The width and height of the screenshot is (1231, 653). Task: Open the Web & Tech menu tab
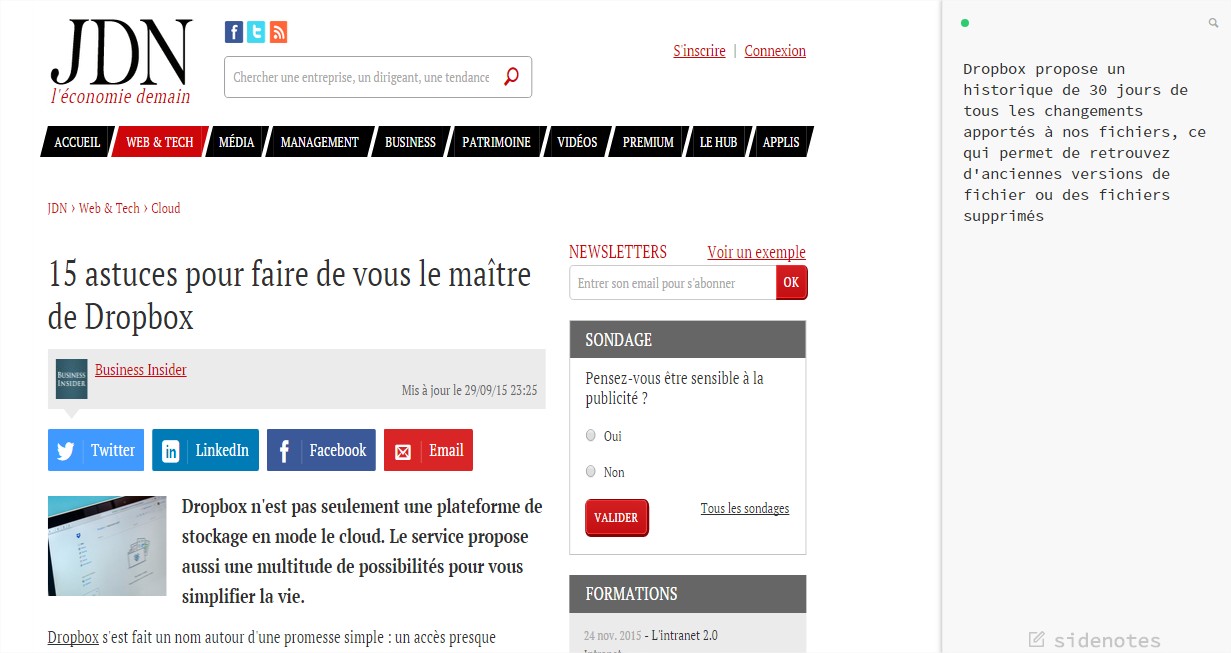(x=159, y=142)
